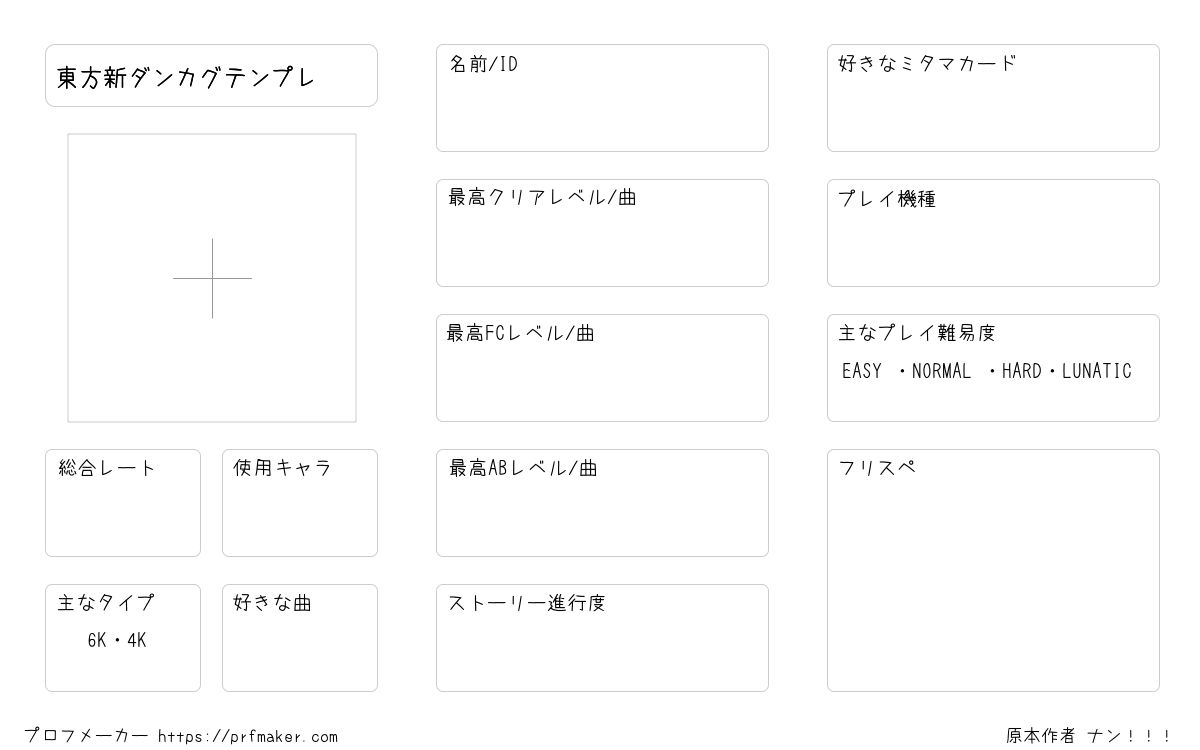Click the 好きなミタマカード field
1200x750 pixels.
coord(993,98)
